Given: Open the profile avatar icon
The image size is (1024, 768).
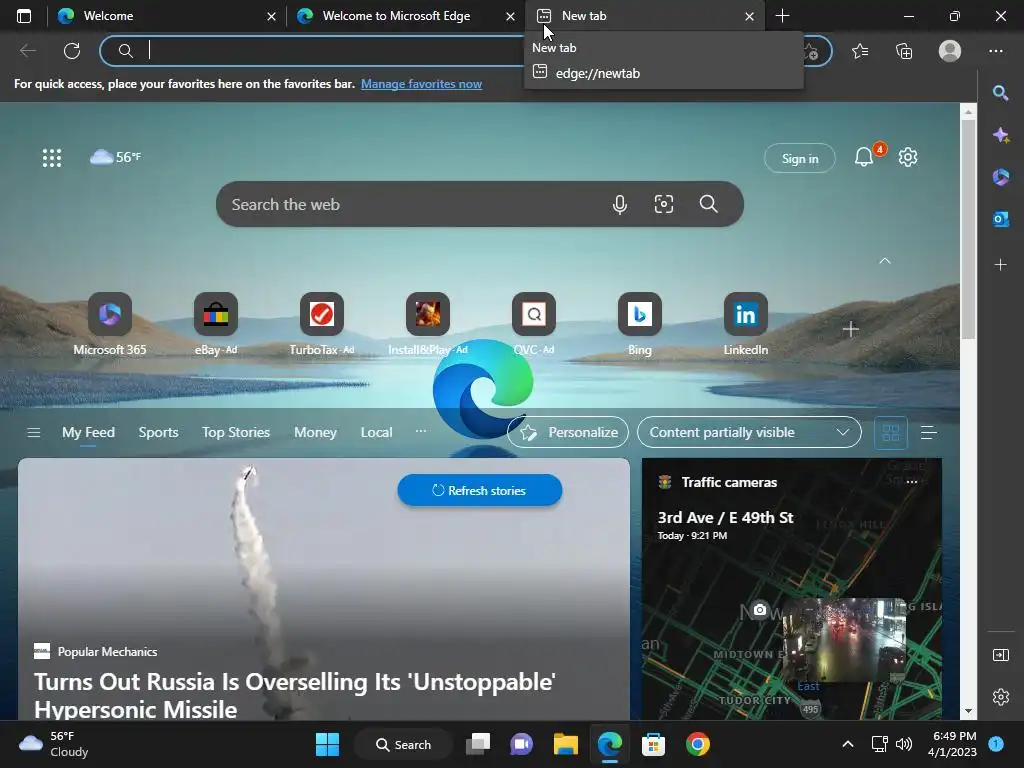Looking at the screenshot, I should (x=950, y=51).
